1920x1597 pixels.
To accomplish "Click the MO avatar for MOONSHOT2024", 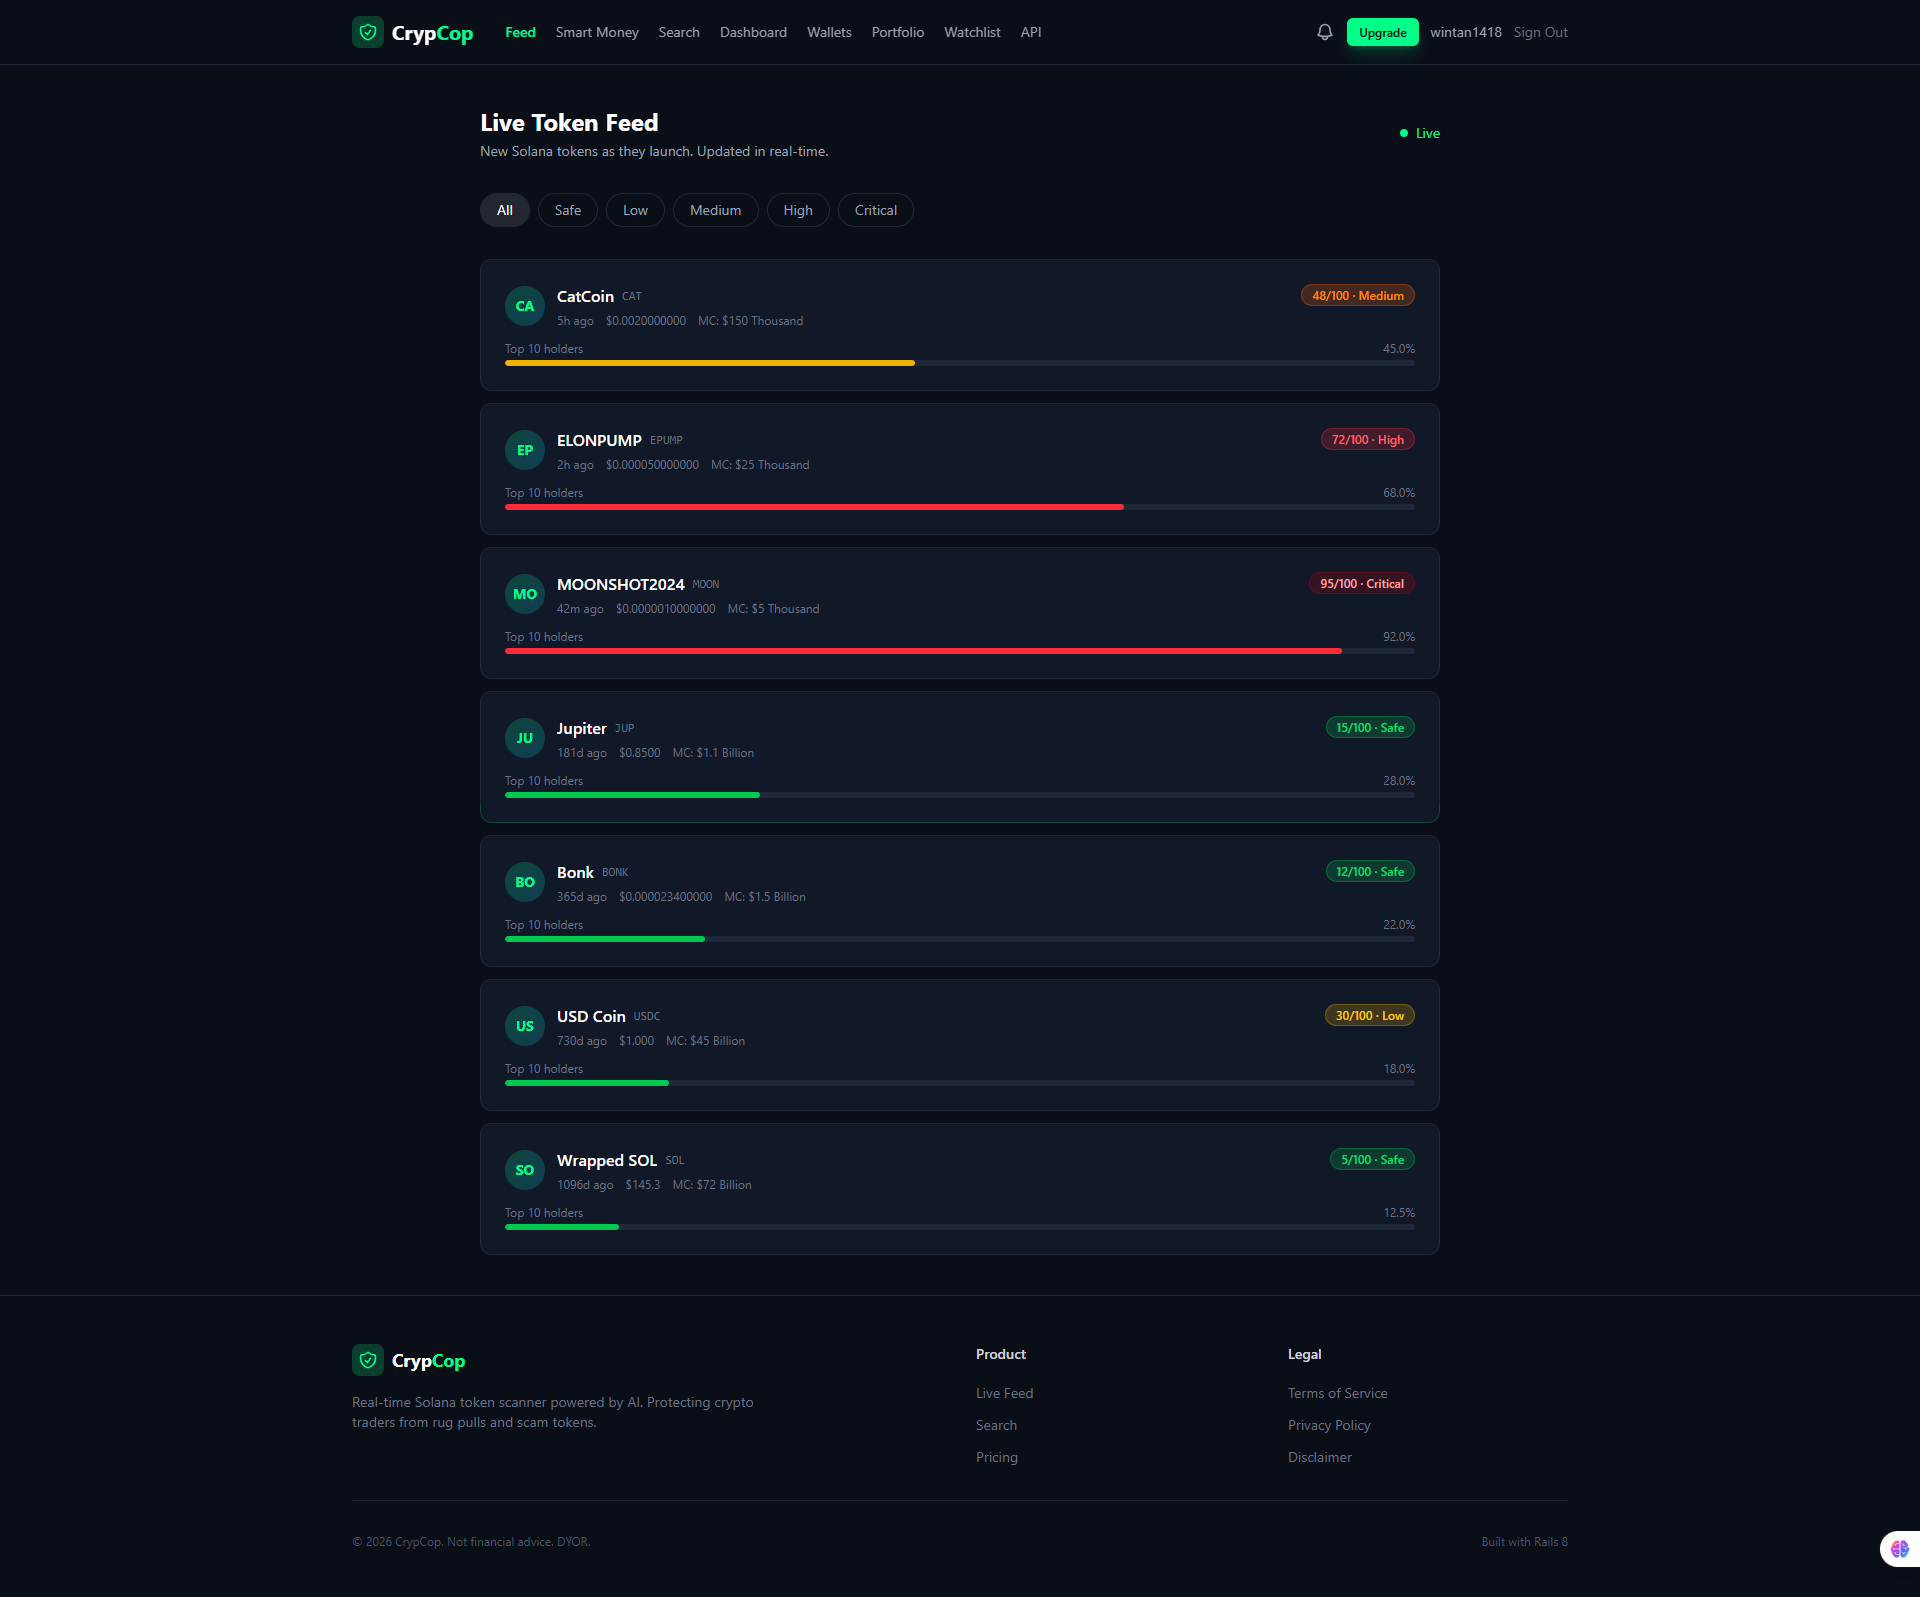I will pos(525,594).
